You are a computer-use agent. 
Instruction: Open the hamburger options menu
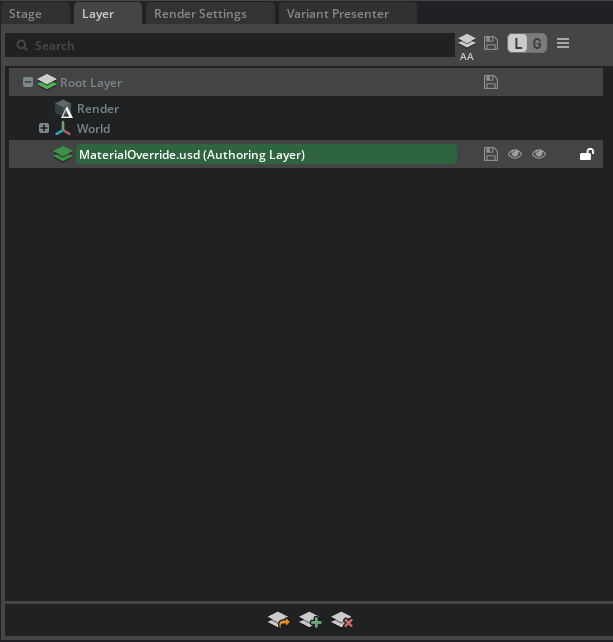[x=563, y=43]
